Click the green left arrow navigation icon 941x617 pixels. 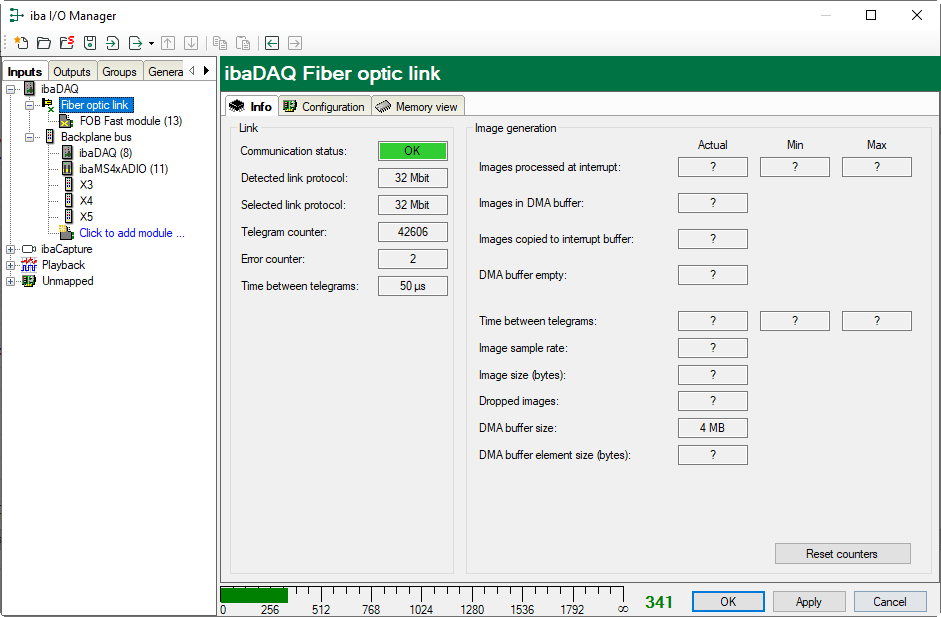coord(272,43)
